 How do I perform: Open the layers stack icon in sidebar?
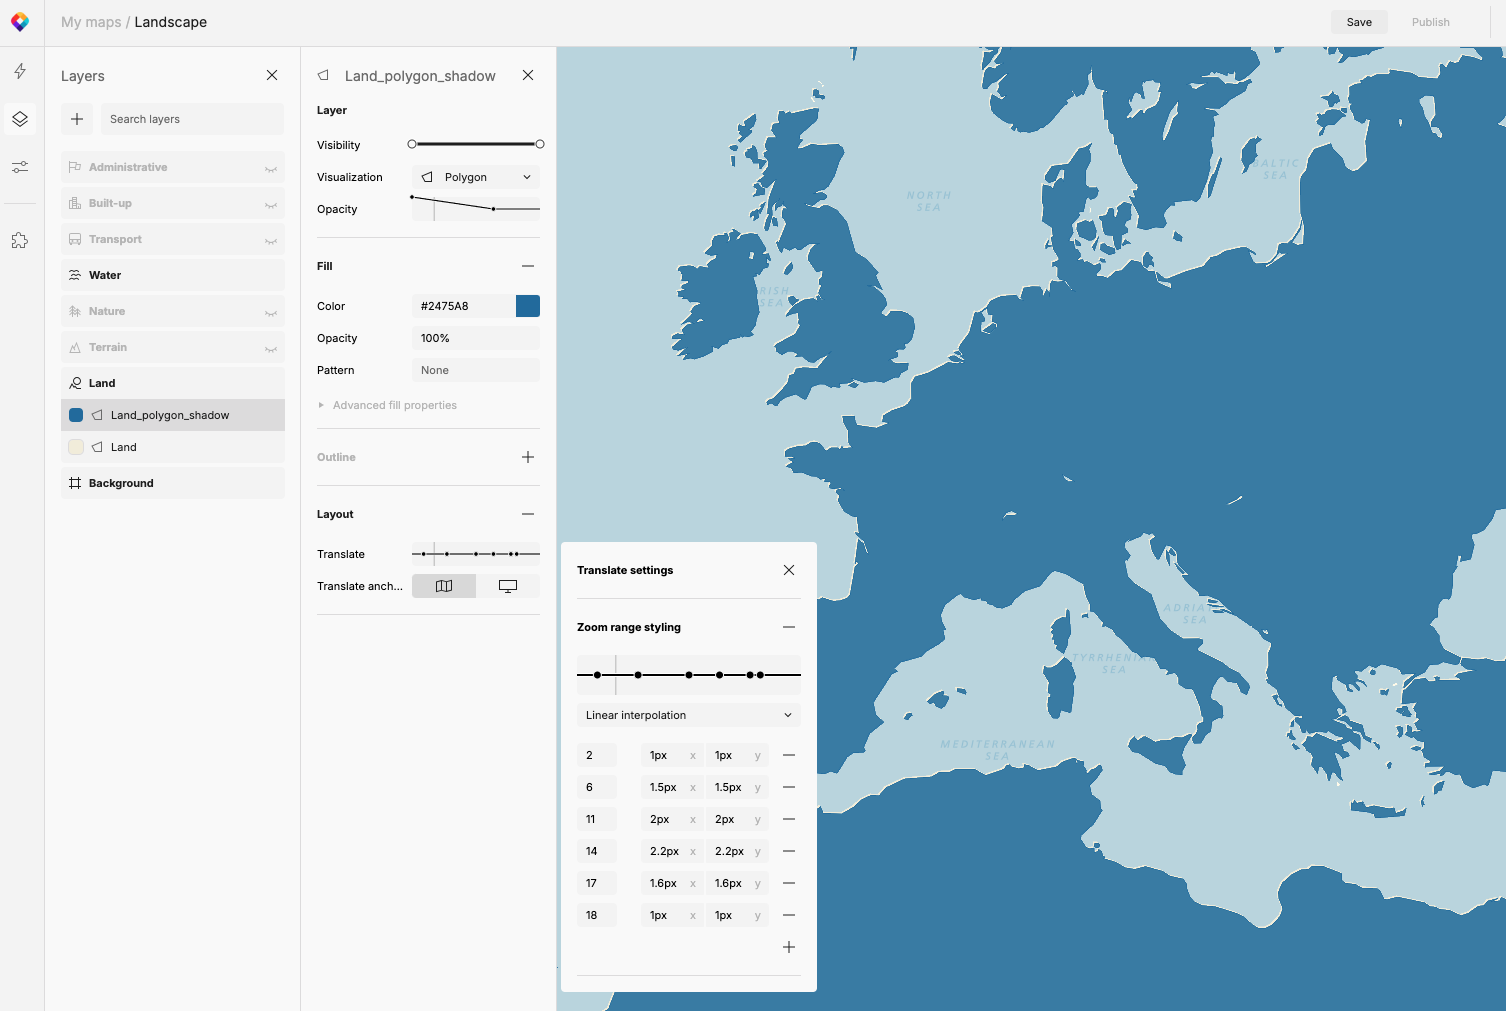20,119
